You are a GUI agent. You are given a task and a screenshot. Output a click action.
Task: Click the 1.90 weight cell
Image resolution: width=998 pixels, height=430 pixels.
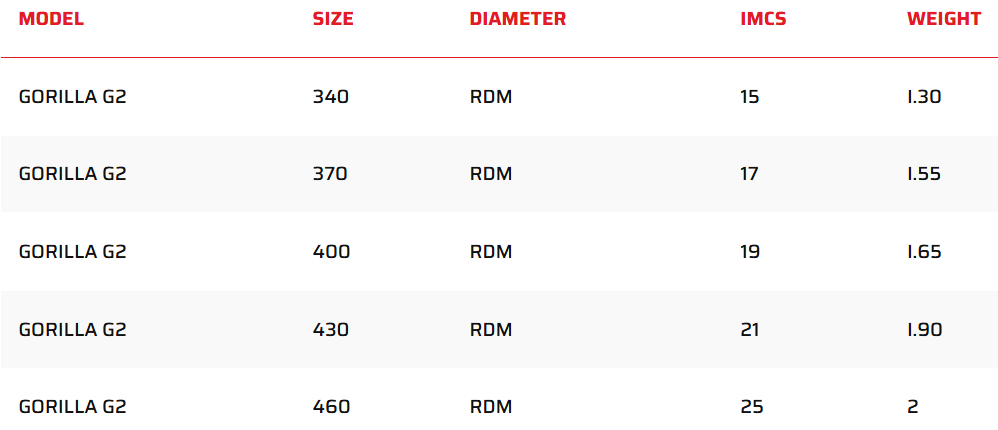[x=924, y=329]
